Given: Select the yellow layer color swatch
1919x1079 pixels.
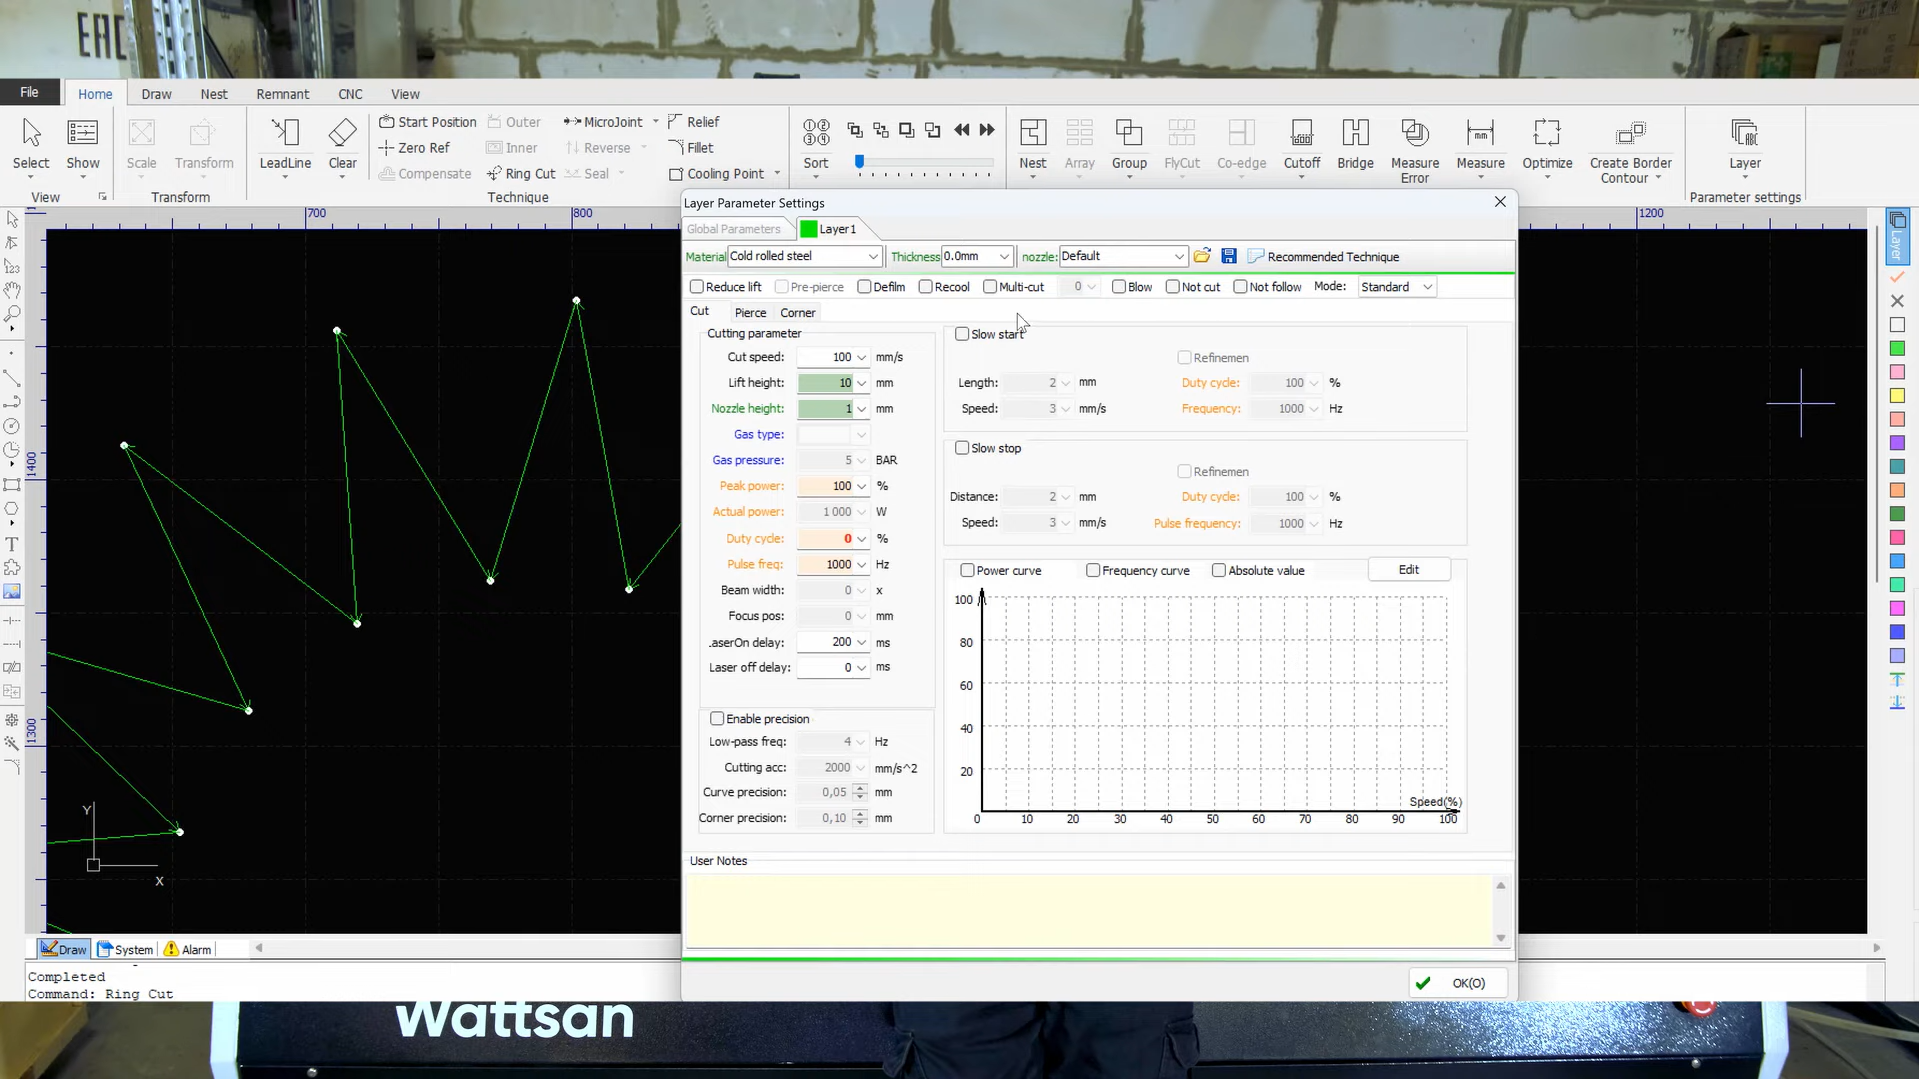Looking at the screenshot, I should [x=1897, y=396].
